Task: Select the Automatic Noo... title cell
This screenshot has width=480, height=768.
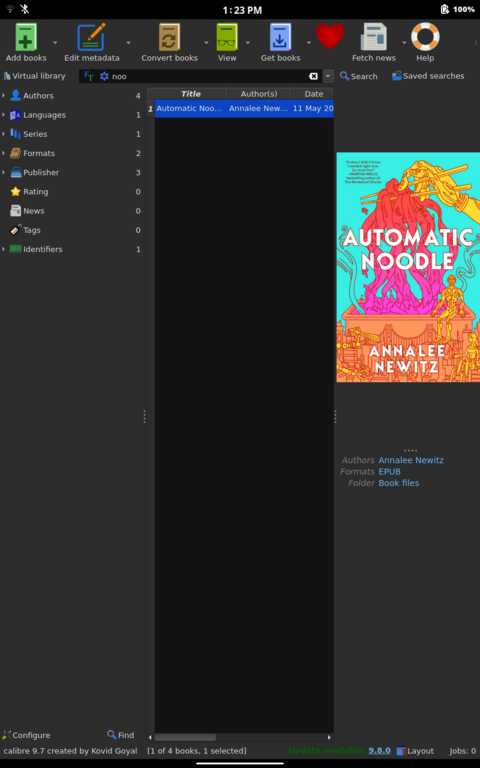Action: pos(191,108)
